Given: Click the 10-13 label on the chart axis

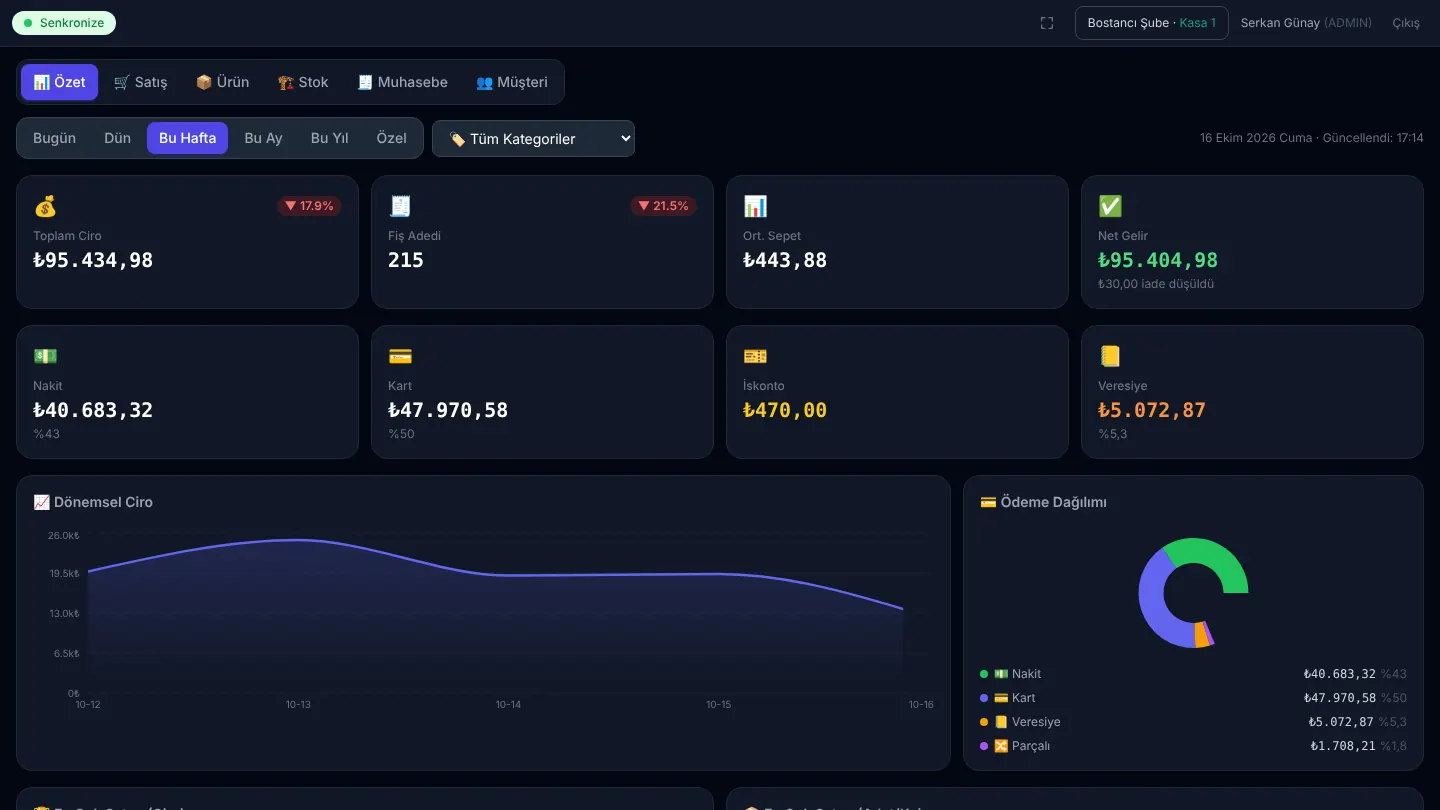Looking at the screenshot, I should coord(298,705).
